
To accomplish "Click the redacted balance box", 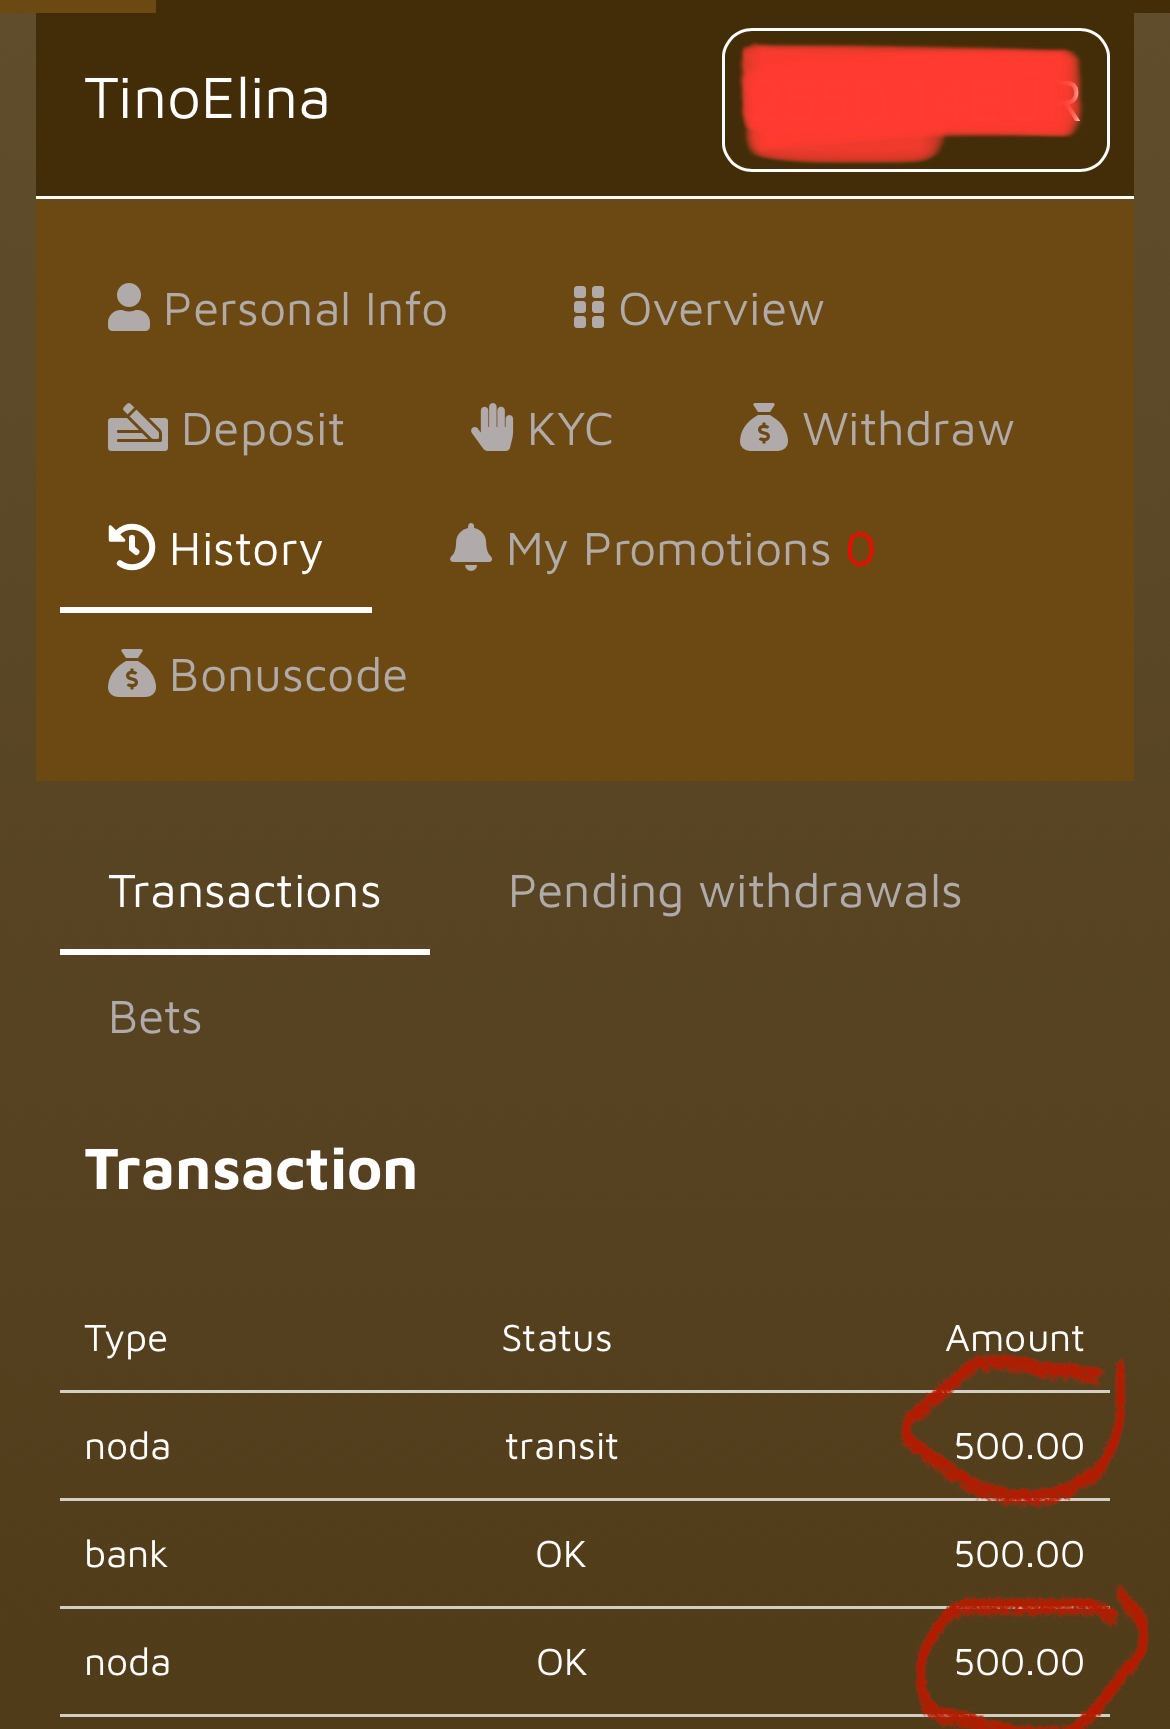I will (915, 100).
